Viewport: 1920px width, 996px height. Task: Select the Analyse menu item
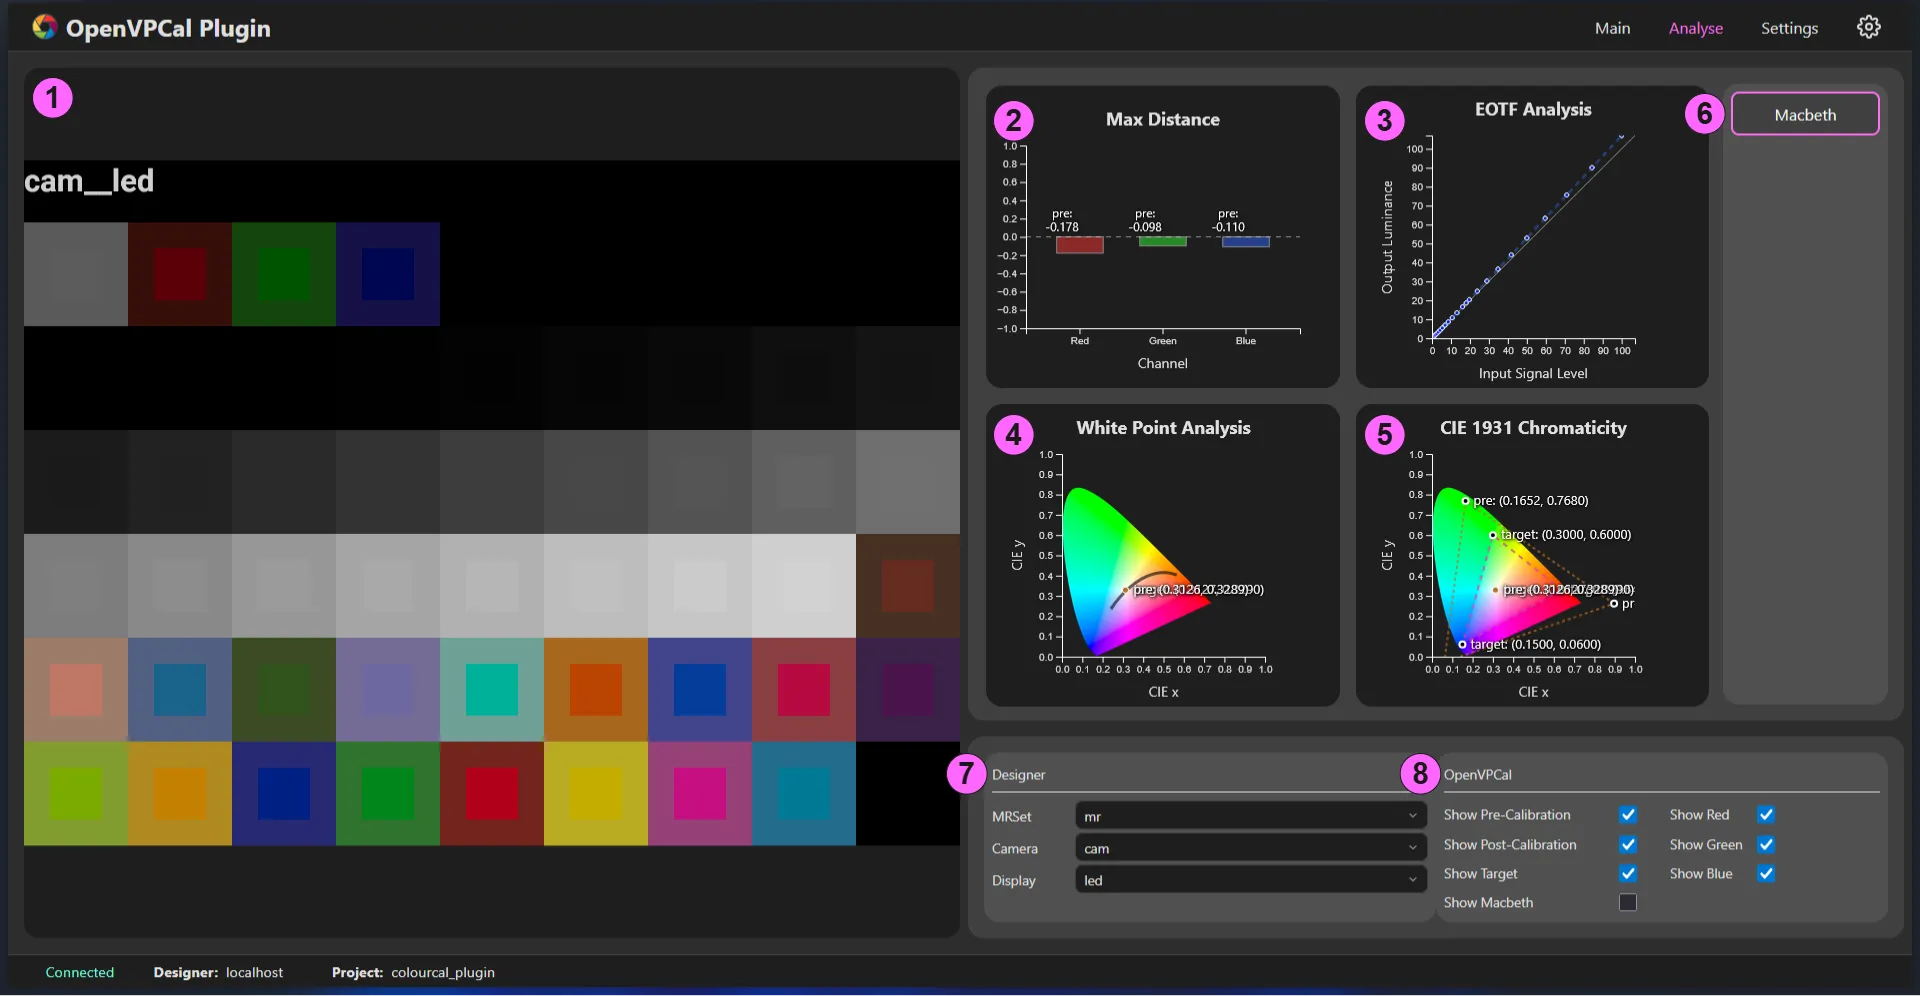(1696, 27)
